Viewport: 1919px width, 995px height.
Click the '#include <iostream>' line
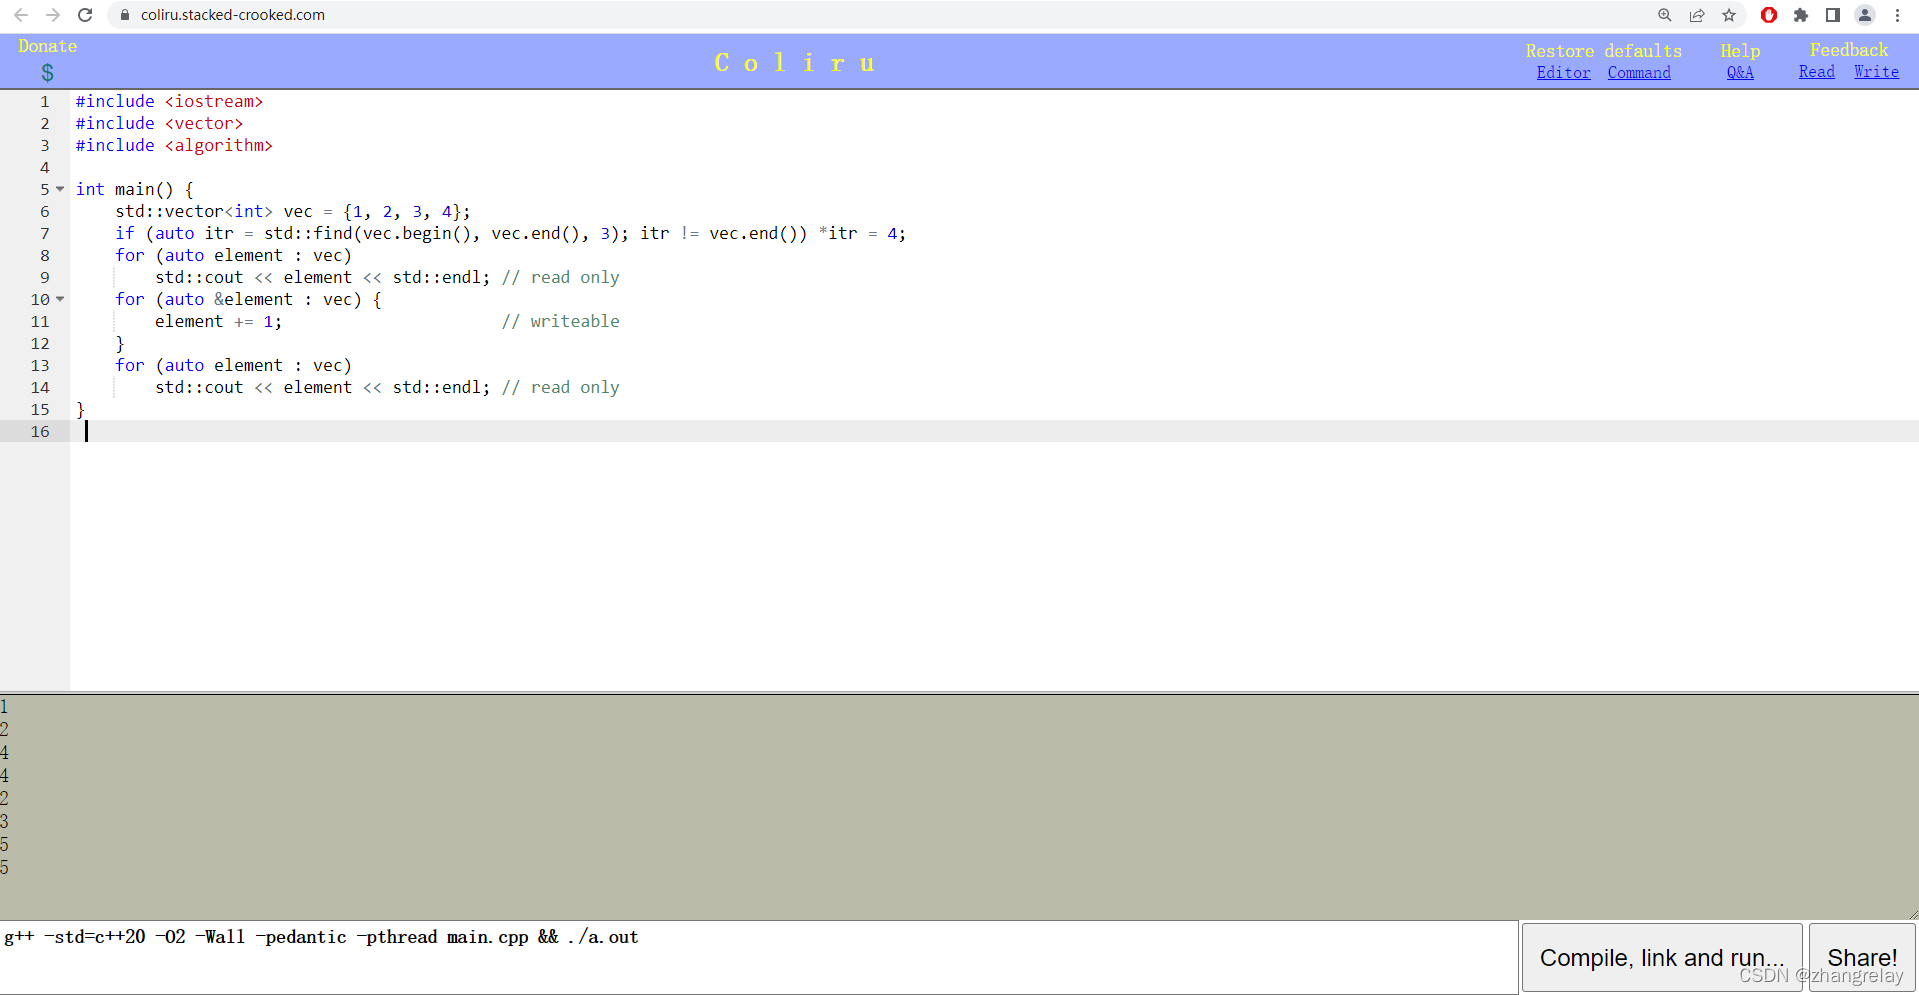click(169, 101)
